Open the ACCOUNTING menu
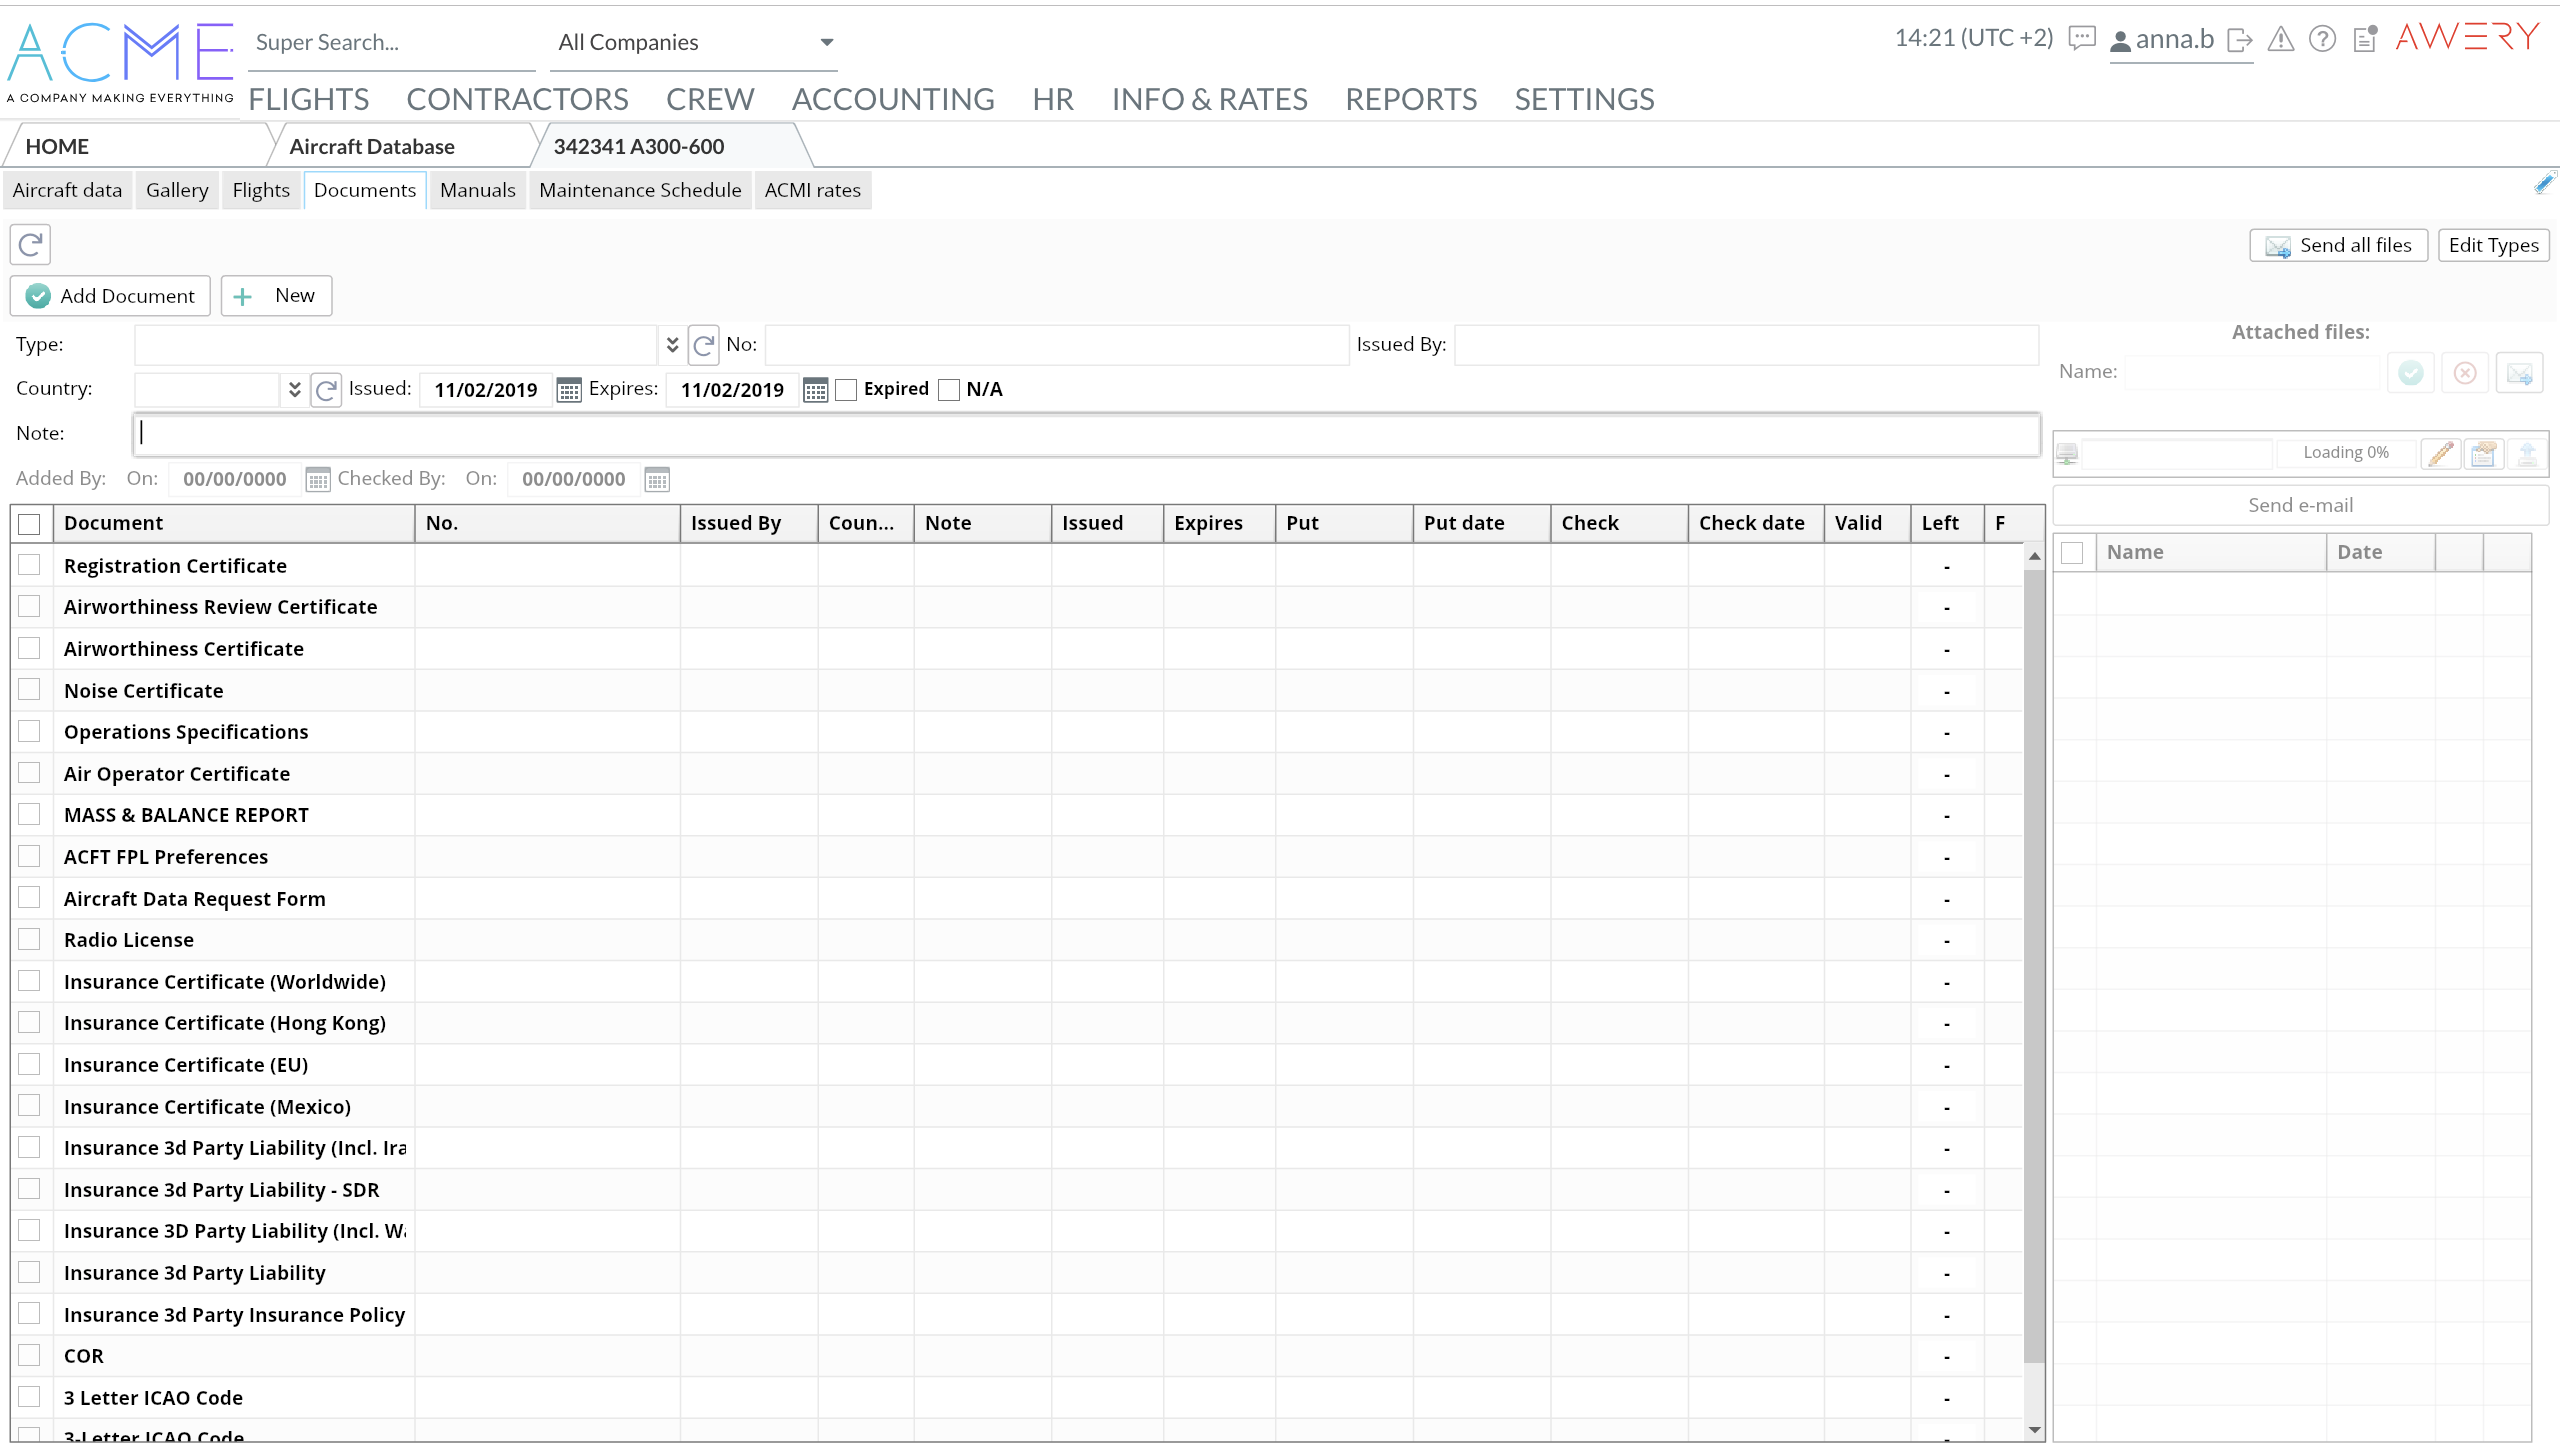Viewport: 2560px width, 1448px height. [x=893, y=99]
